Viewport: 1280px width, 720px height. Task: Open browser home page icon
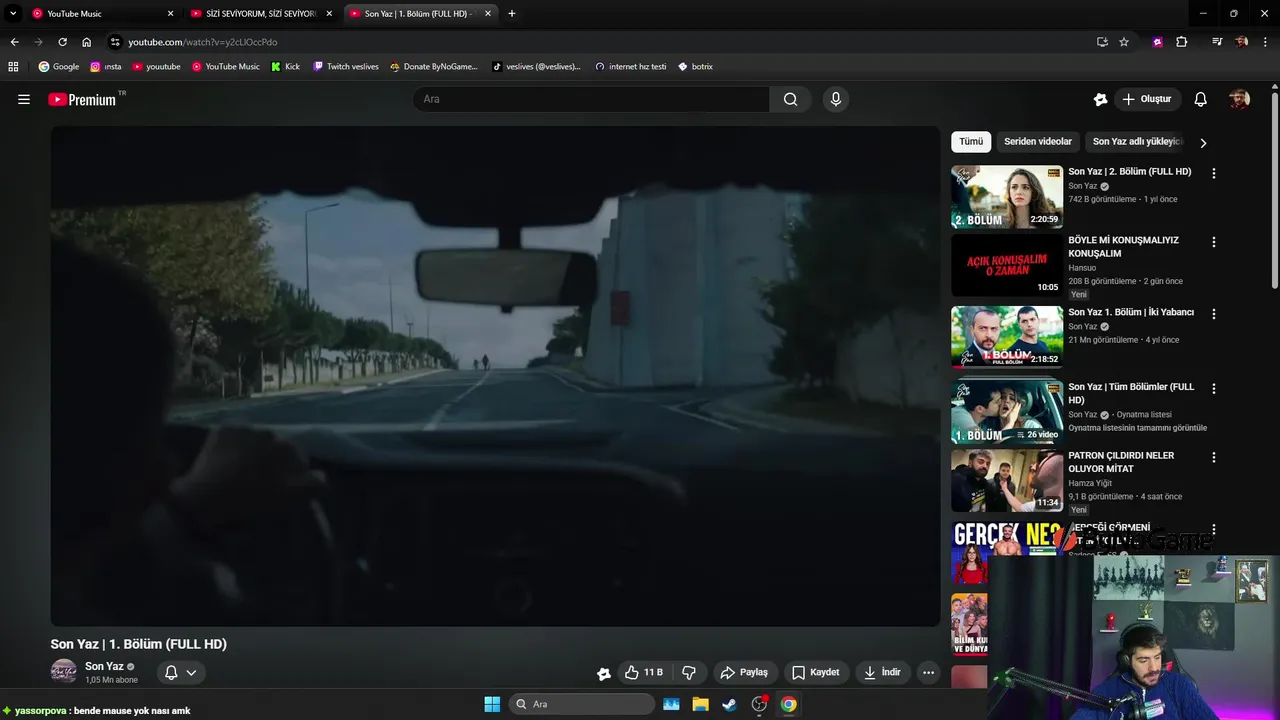coord(86,42)
